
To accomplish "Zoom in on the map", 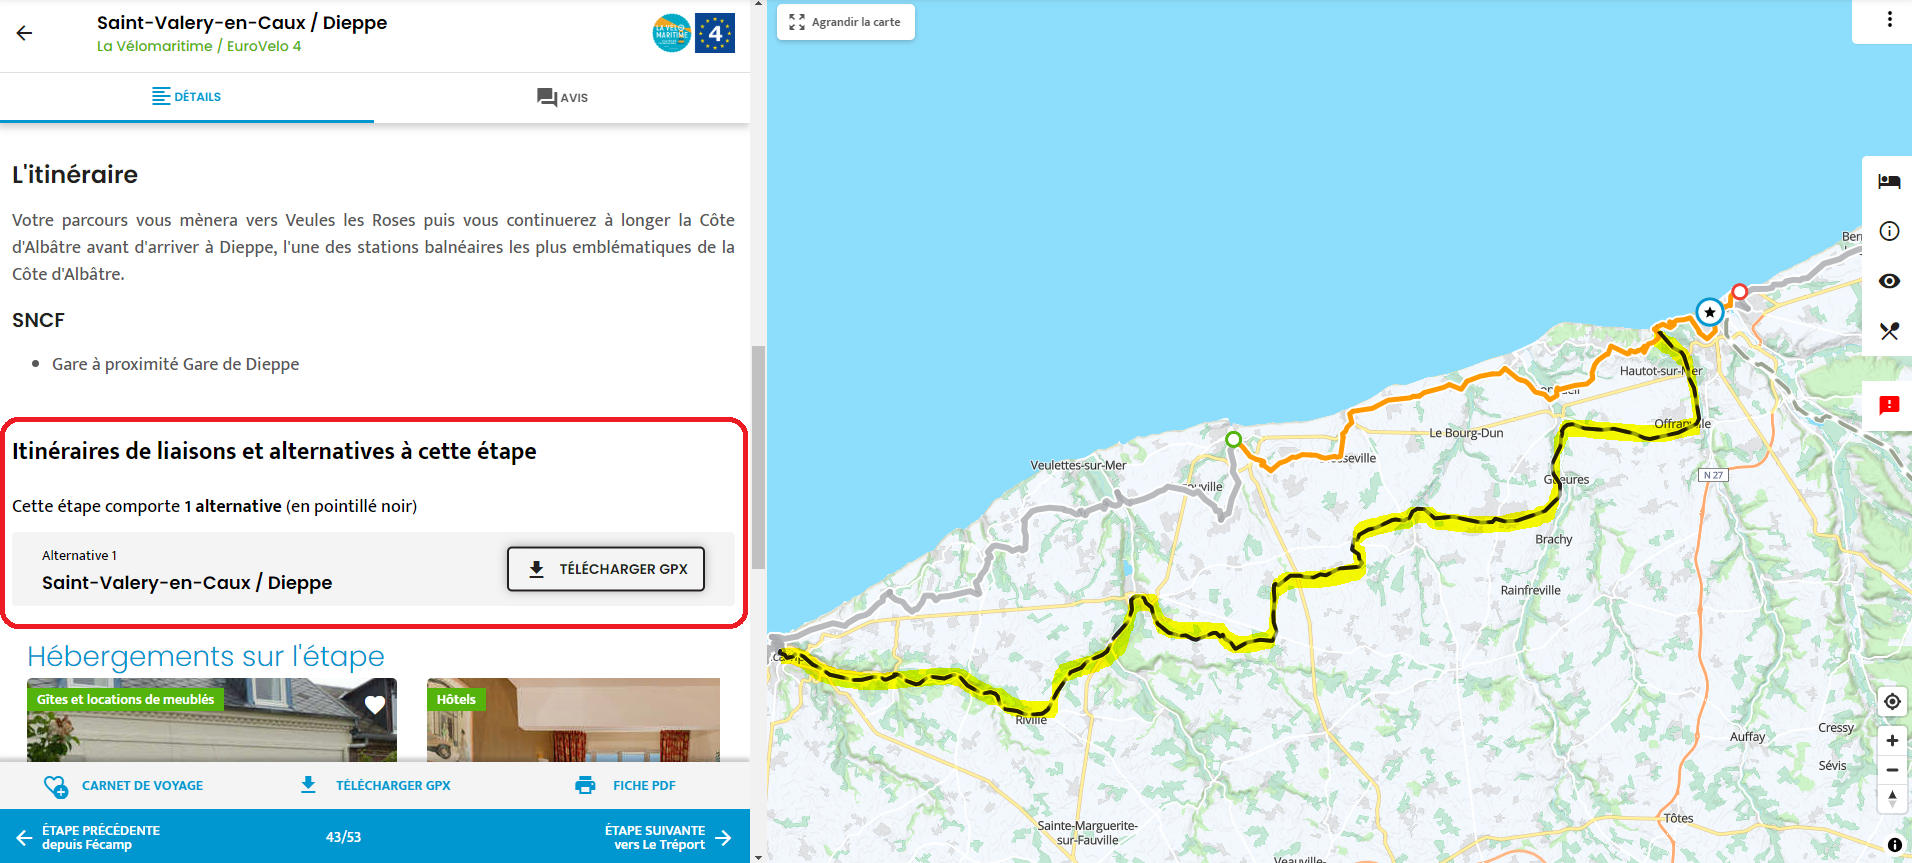I will pos(1891,741).
